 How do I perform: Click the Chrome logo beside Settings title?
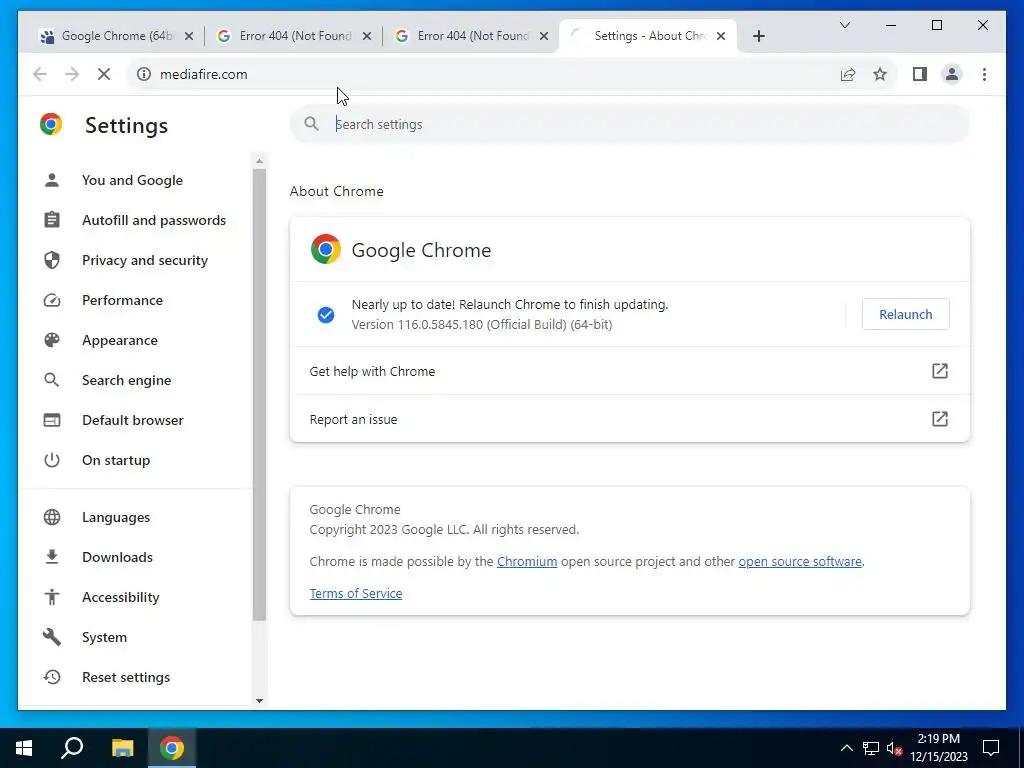[51, 124]
